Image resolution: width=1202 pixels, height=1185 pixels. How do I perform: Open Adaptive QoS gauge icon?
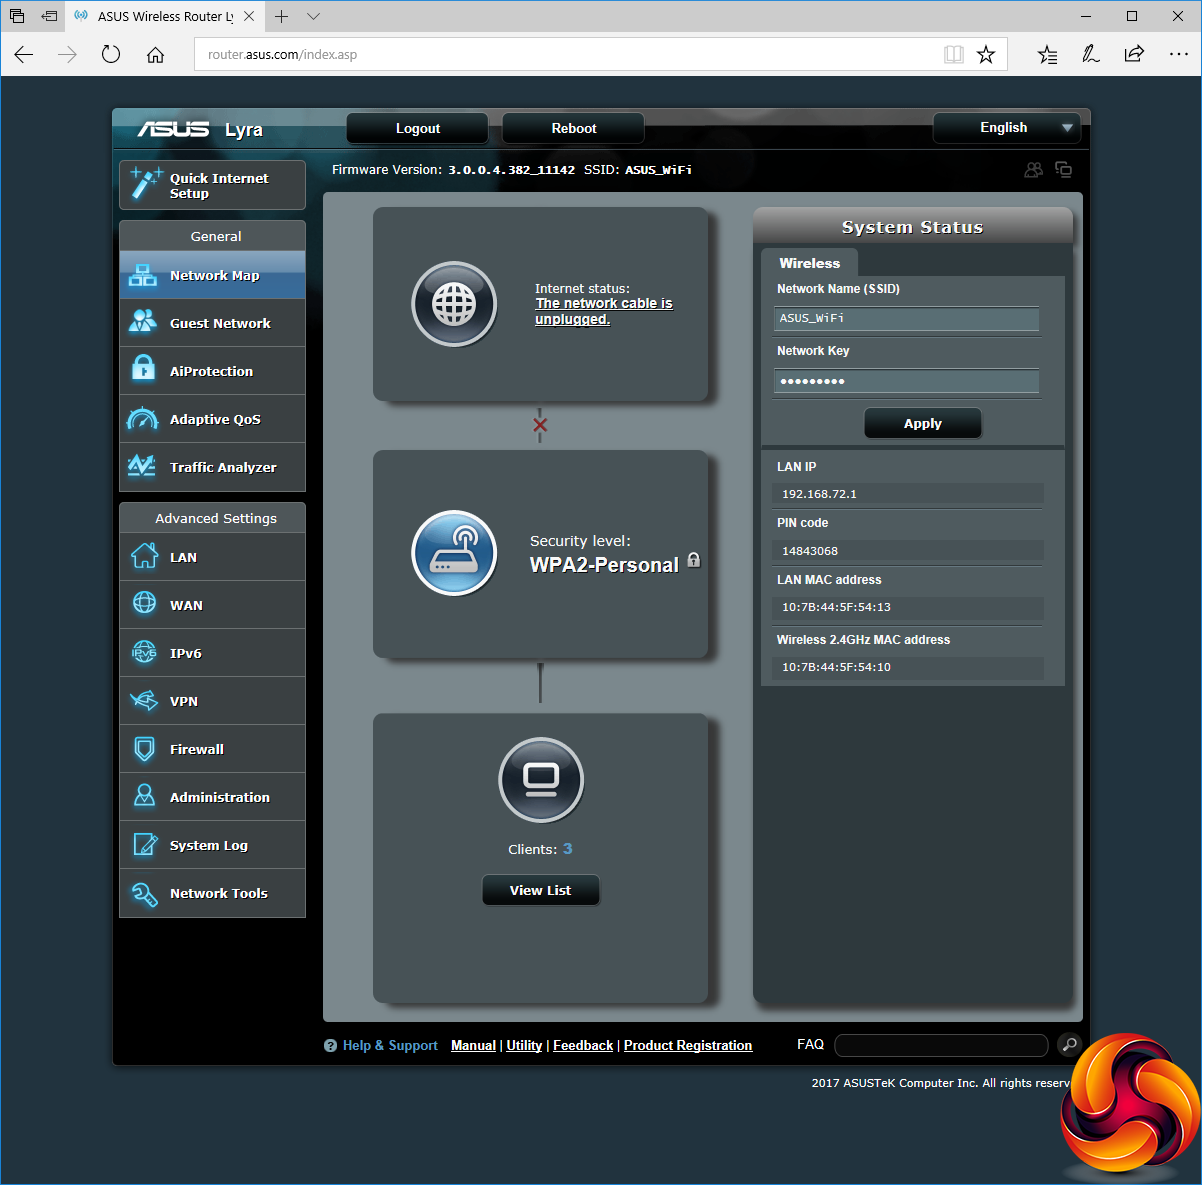point(143,419)
